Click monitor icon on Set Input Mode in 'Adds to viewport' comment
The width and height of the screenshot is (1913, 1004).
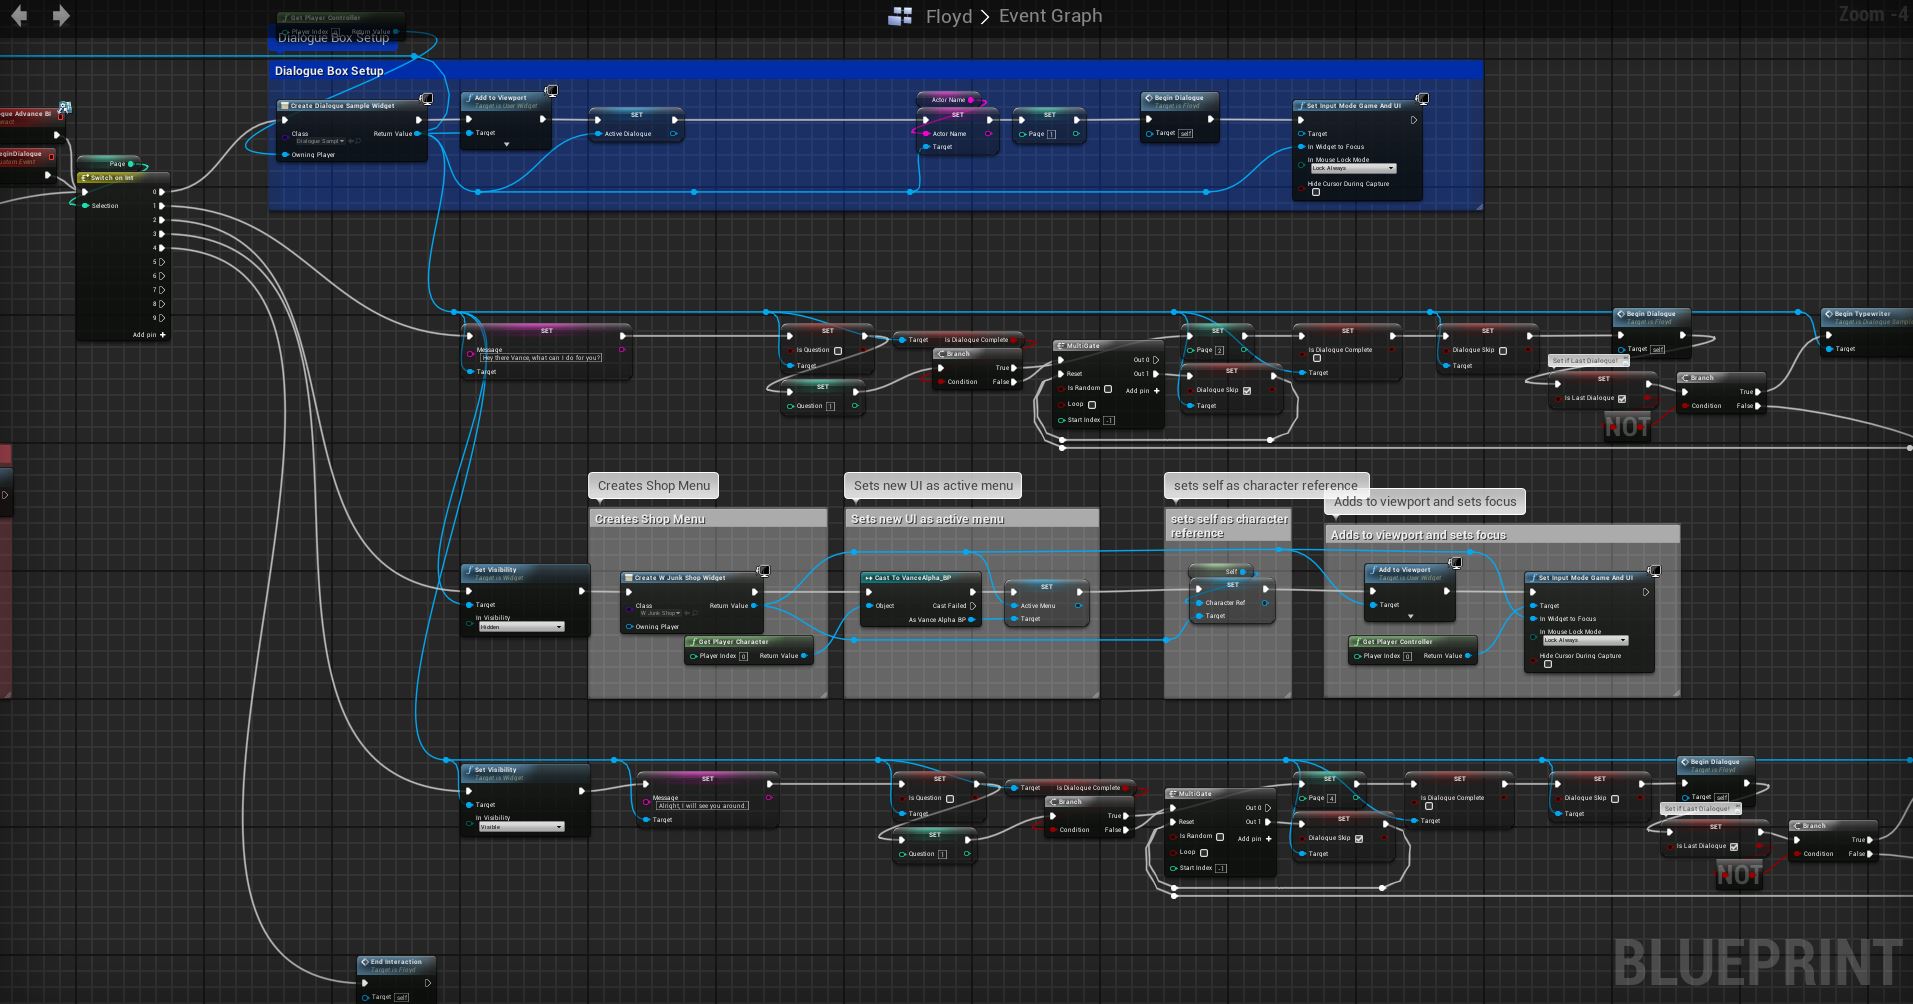[x=1654, y=570]
